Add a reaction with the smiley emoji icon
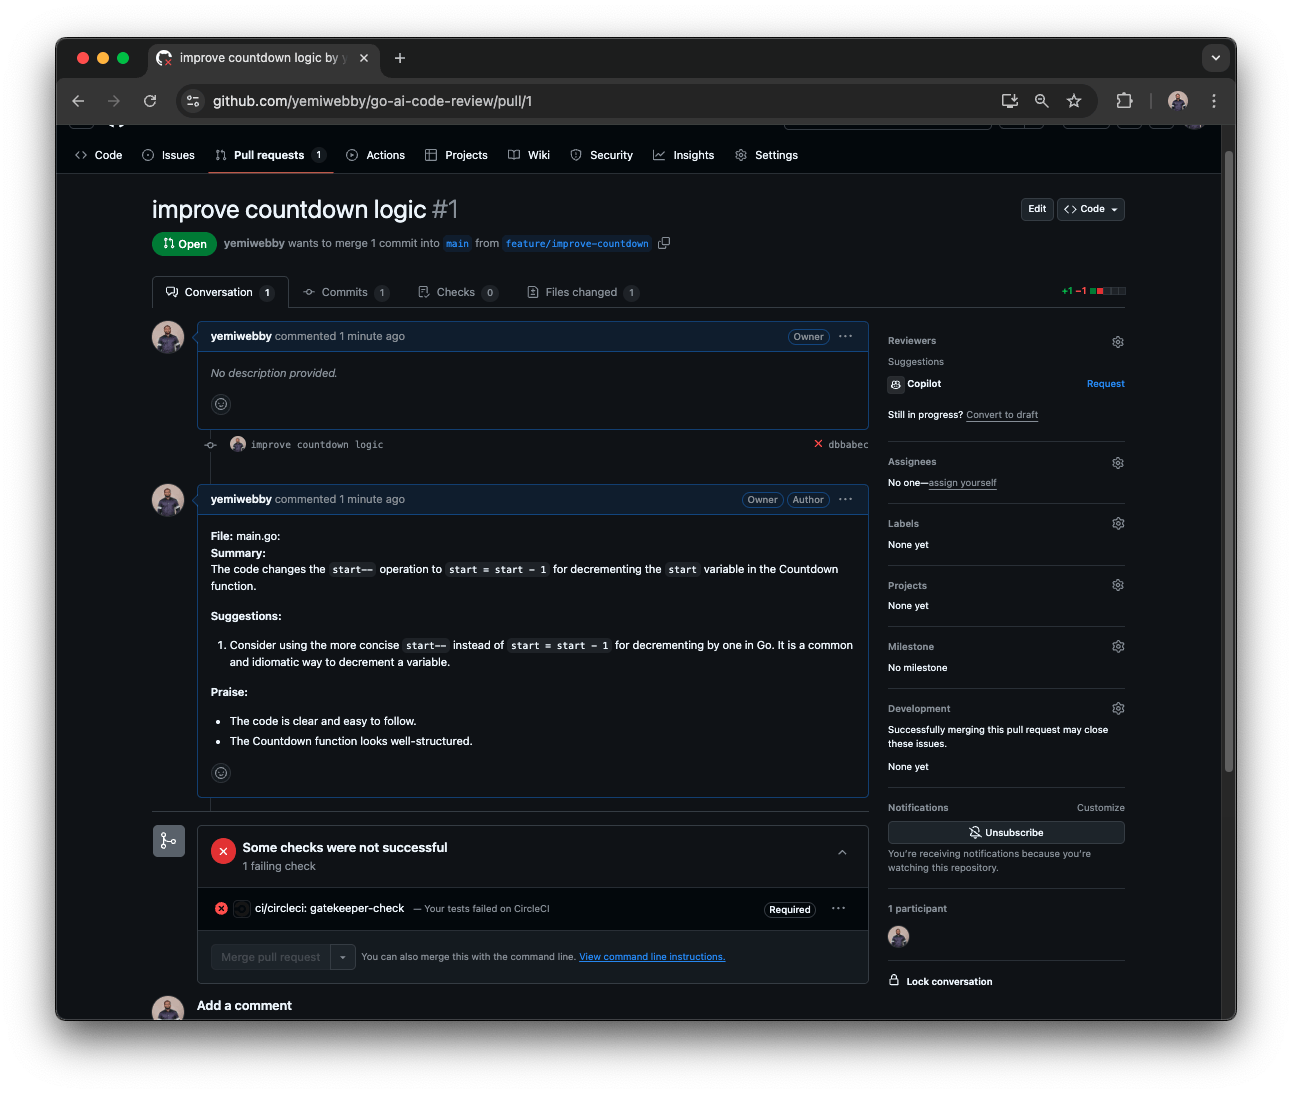The height and width of the screenshot is (1094, 1292). (221, 404)
